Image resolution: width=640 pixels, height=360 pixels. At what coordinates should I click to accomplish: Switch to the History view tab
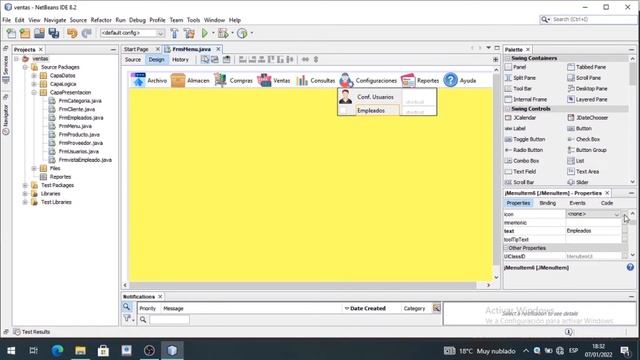[x=180, y=60]
